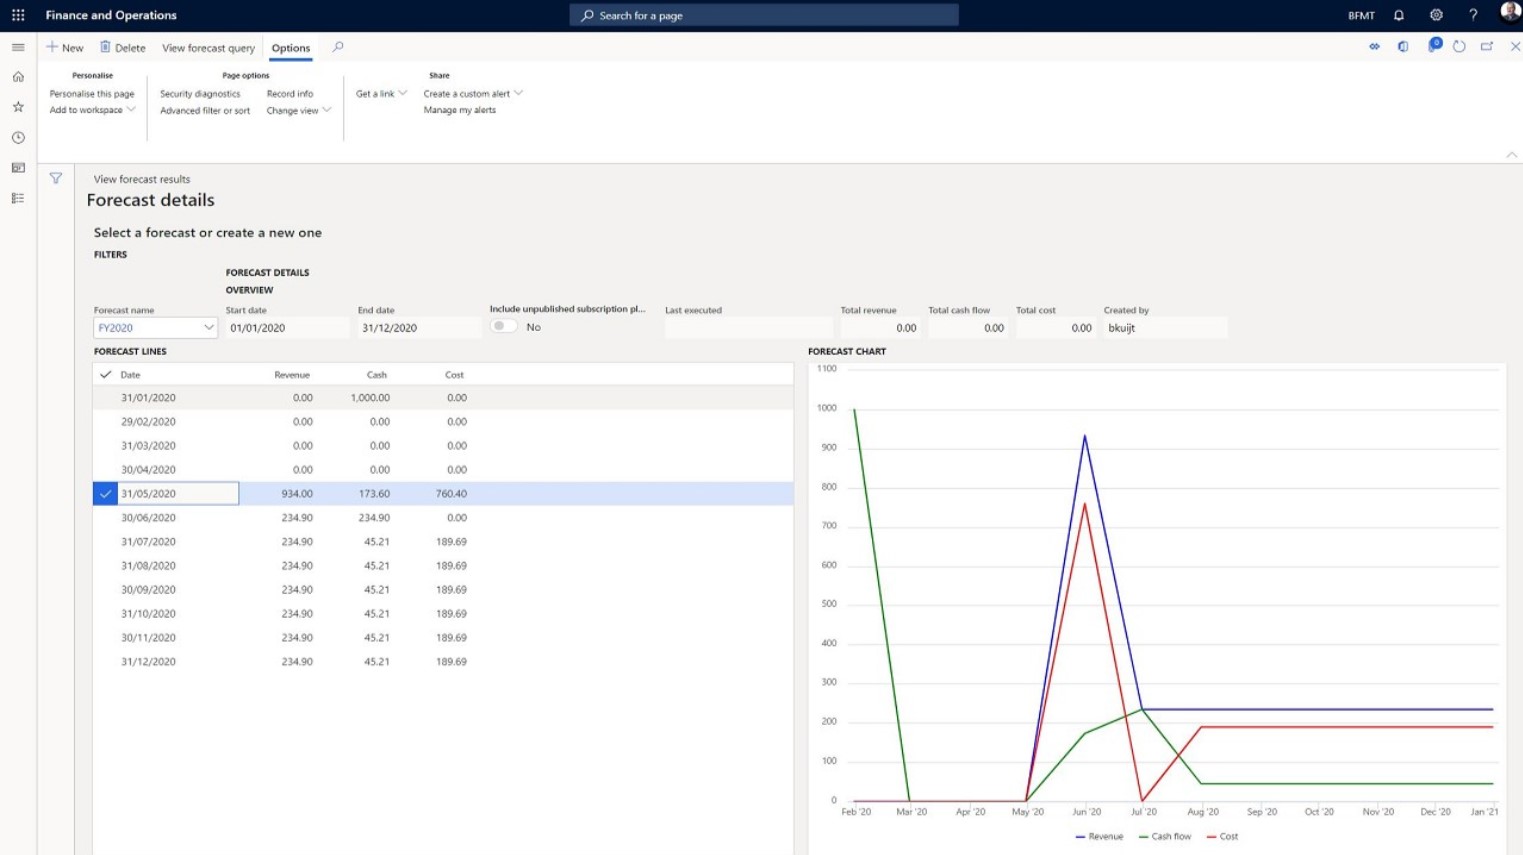Uncheck the selected 31/05/2020 row checkbox
Screen dimensions: 1523x855
tap(105, 493)
